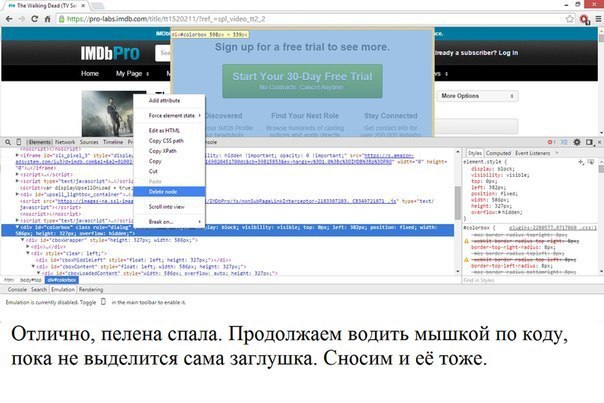The width and height of the screenshot is (604, 403).
Task: Collapse the cboxContent div node
Action: click(33, 266)
